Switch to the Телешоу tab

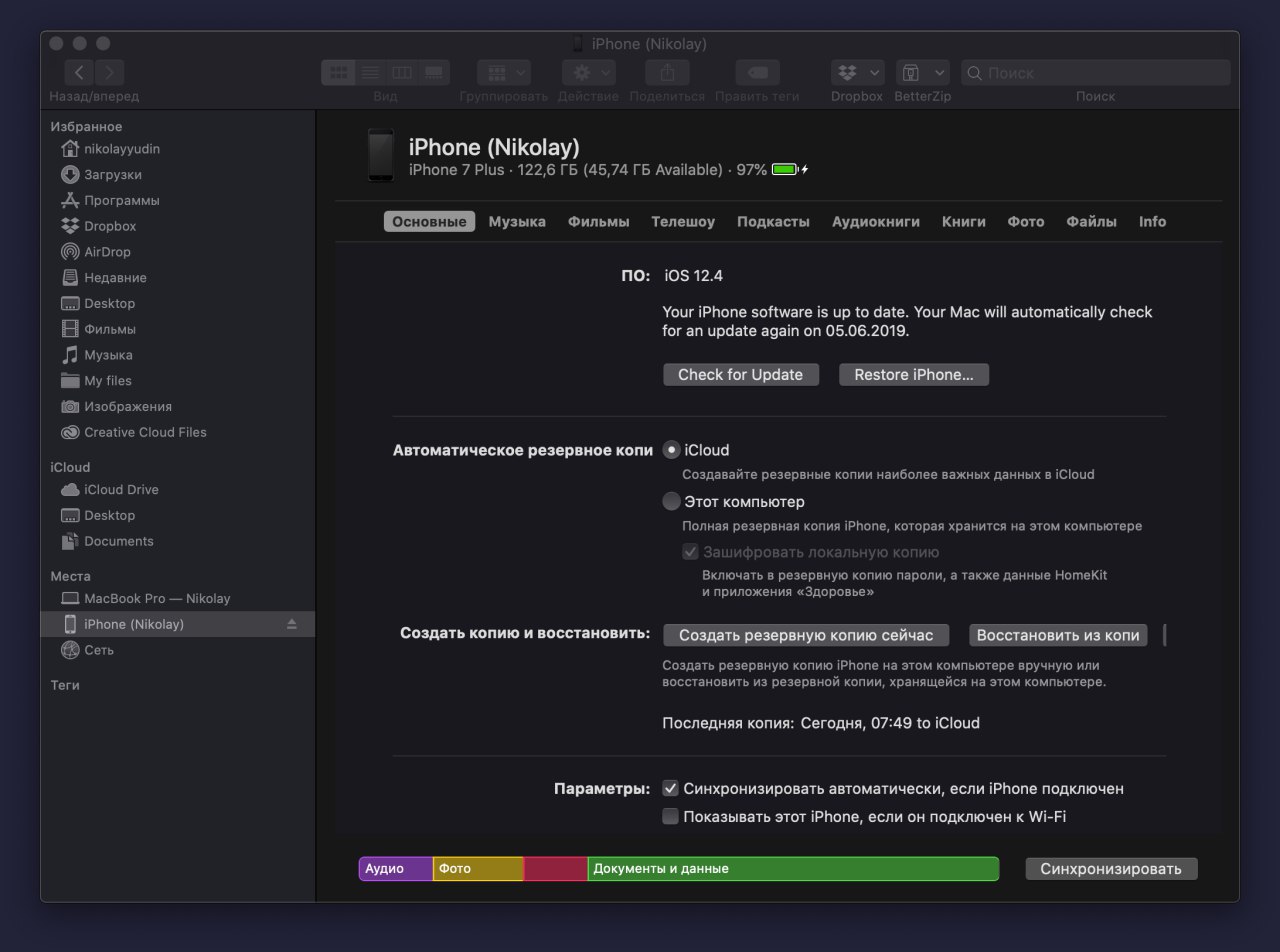(683, 222)
